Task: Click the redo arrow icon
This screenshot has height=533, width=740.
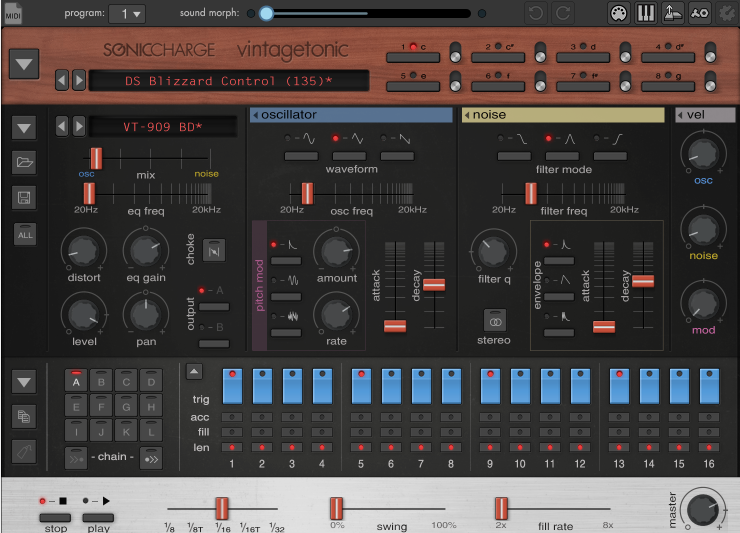Action: point(563,13)
